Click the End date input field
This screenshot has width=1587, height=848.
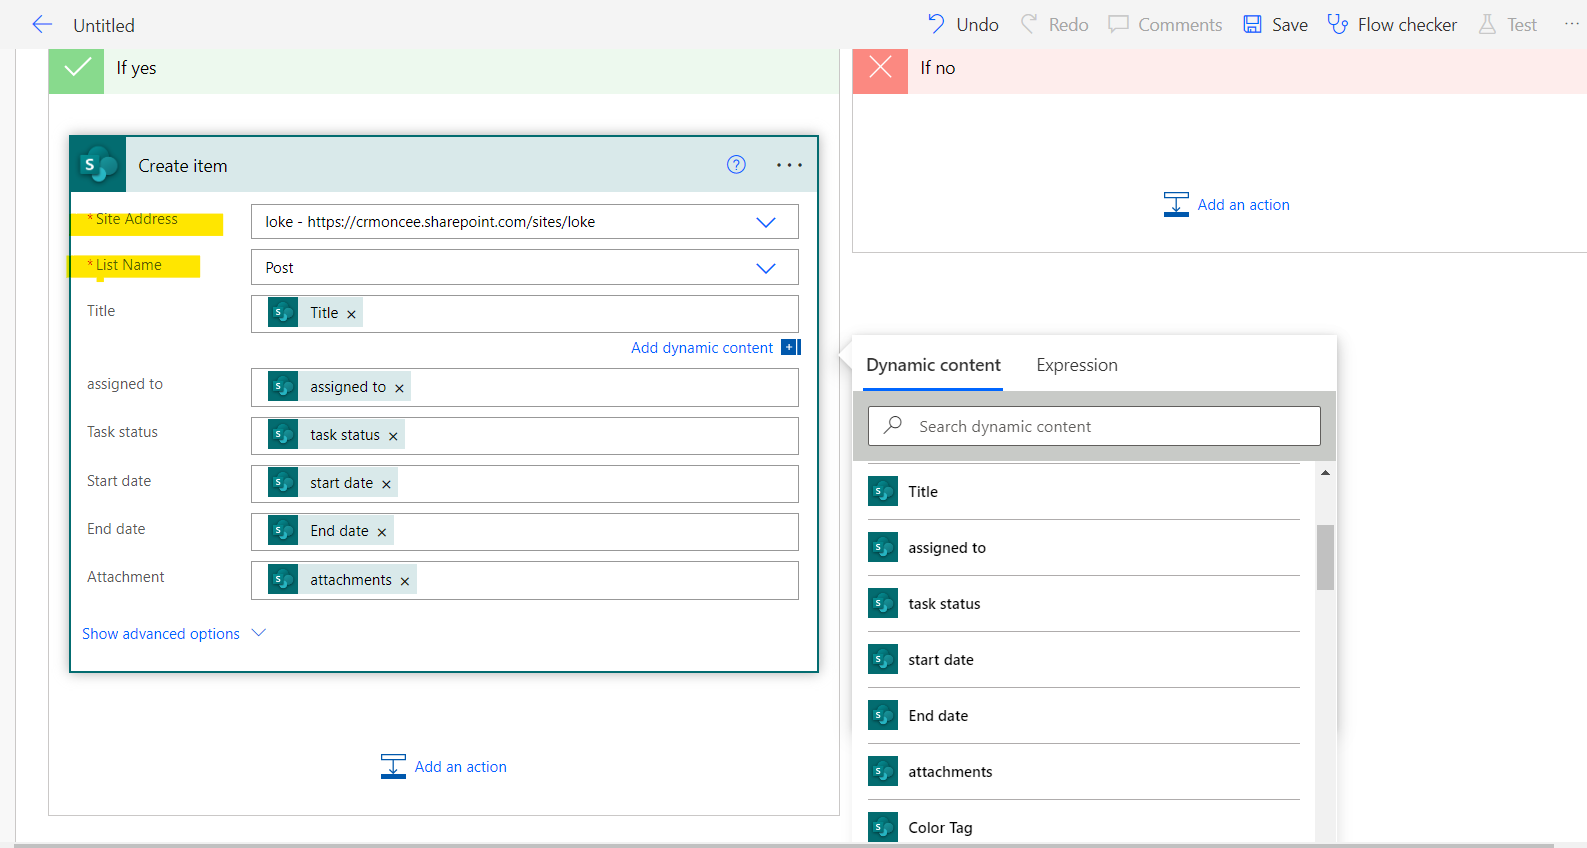[x=524, y=532]
